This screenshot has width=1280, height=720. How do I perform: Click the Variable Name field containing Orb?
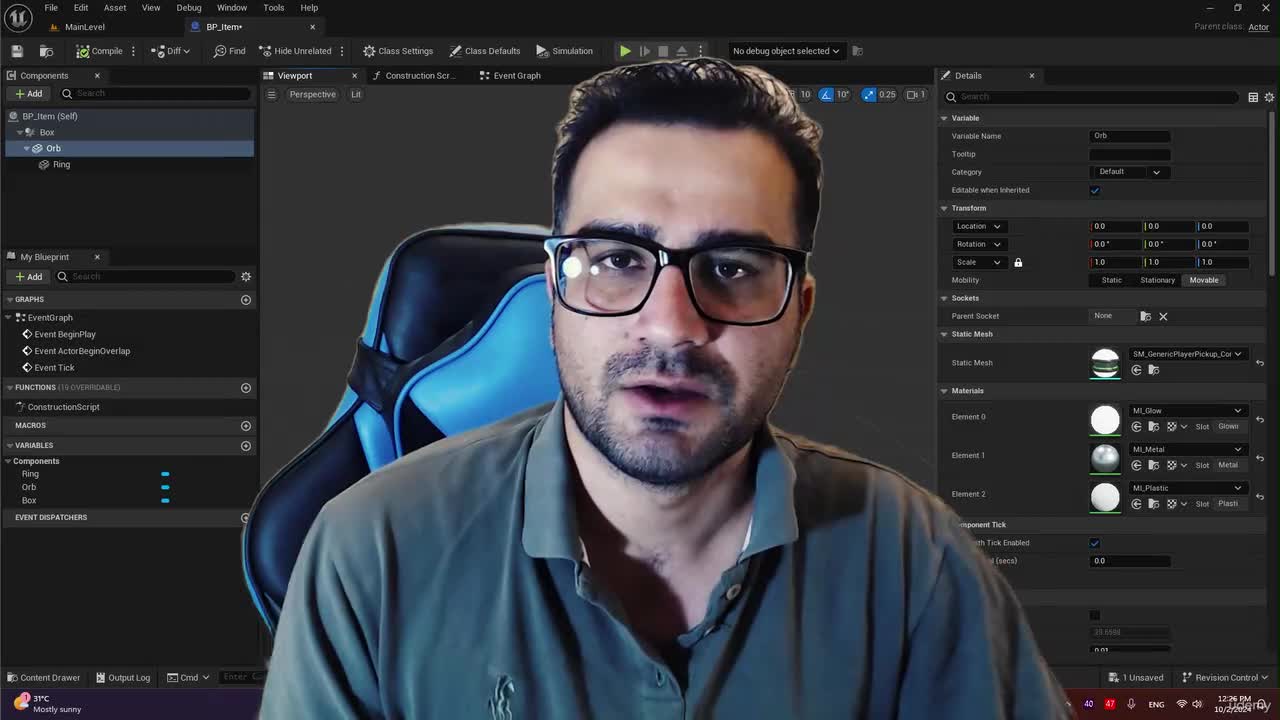(x=1130, y=136)
